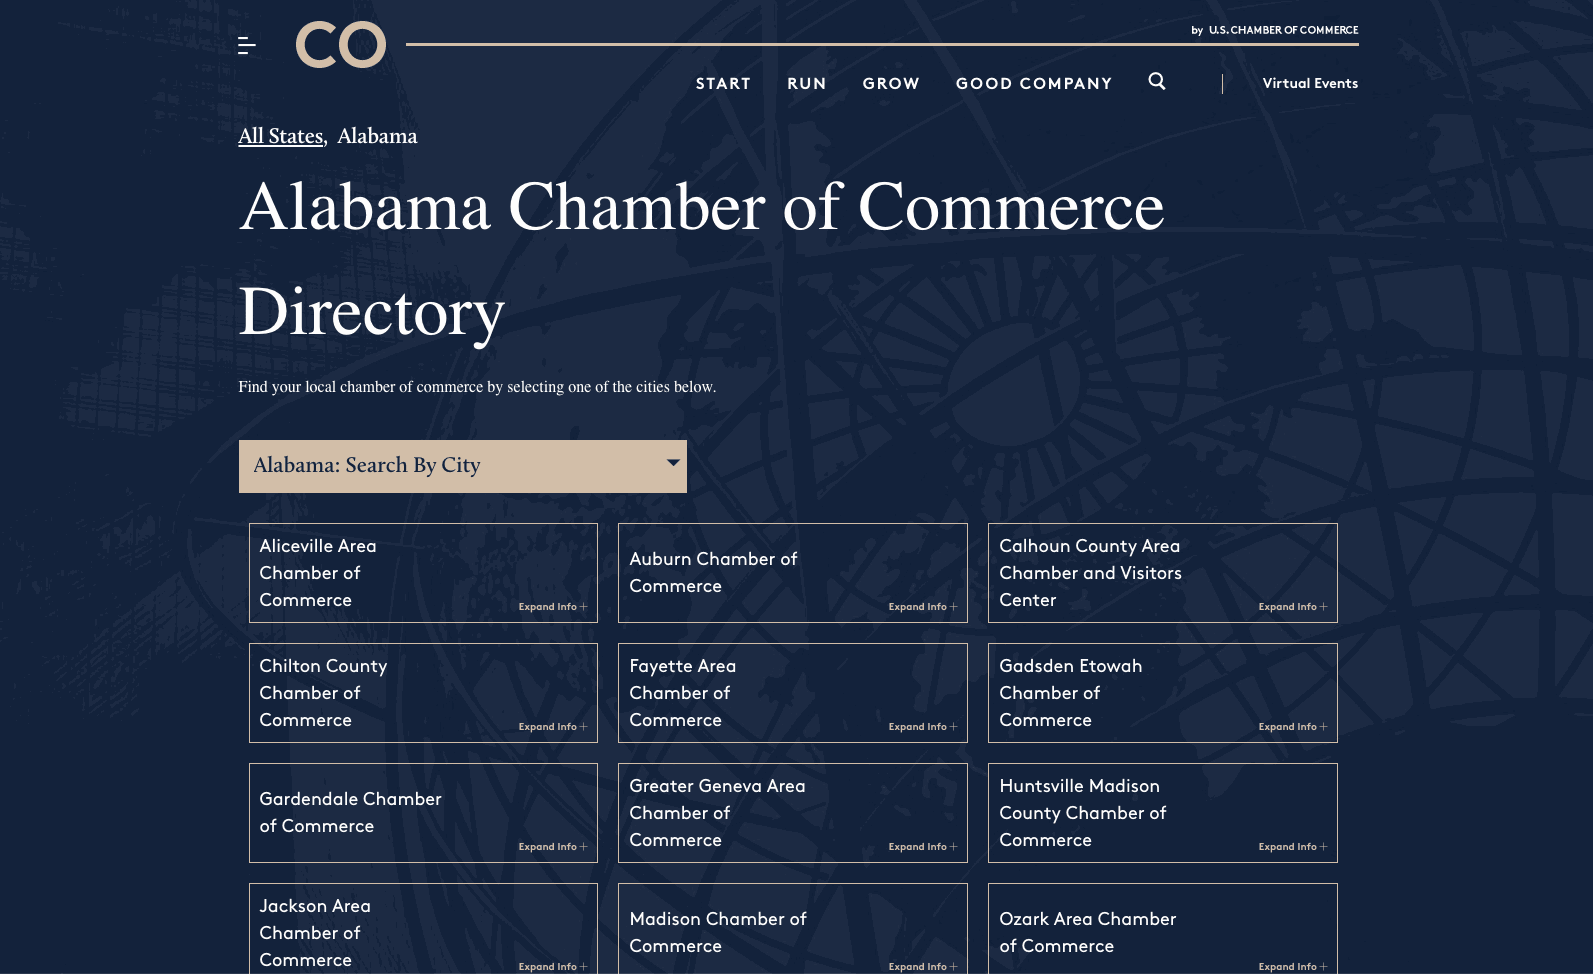Expand info for Gadsden Etowah Chamber
The width and height of the screenshot is (1593, 974).
1293,727
